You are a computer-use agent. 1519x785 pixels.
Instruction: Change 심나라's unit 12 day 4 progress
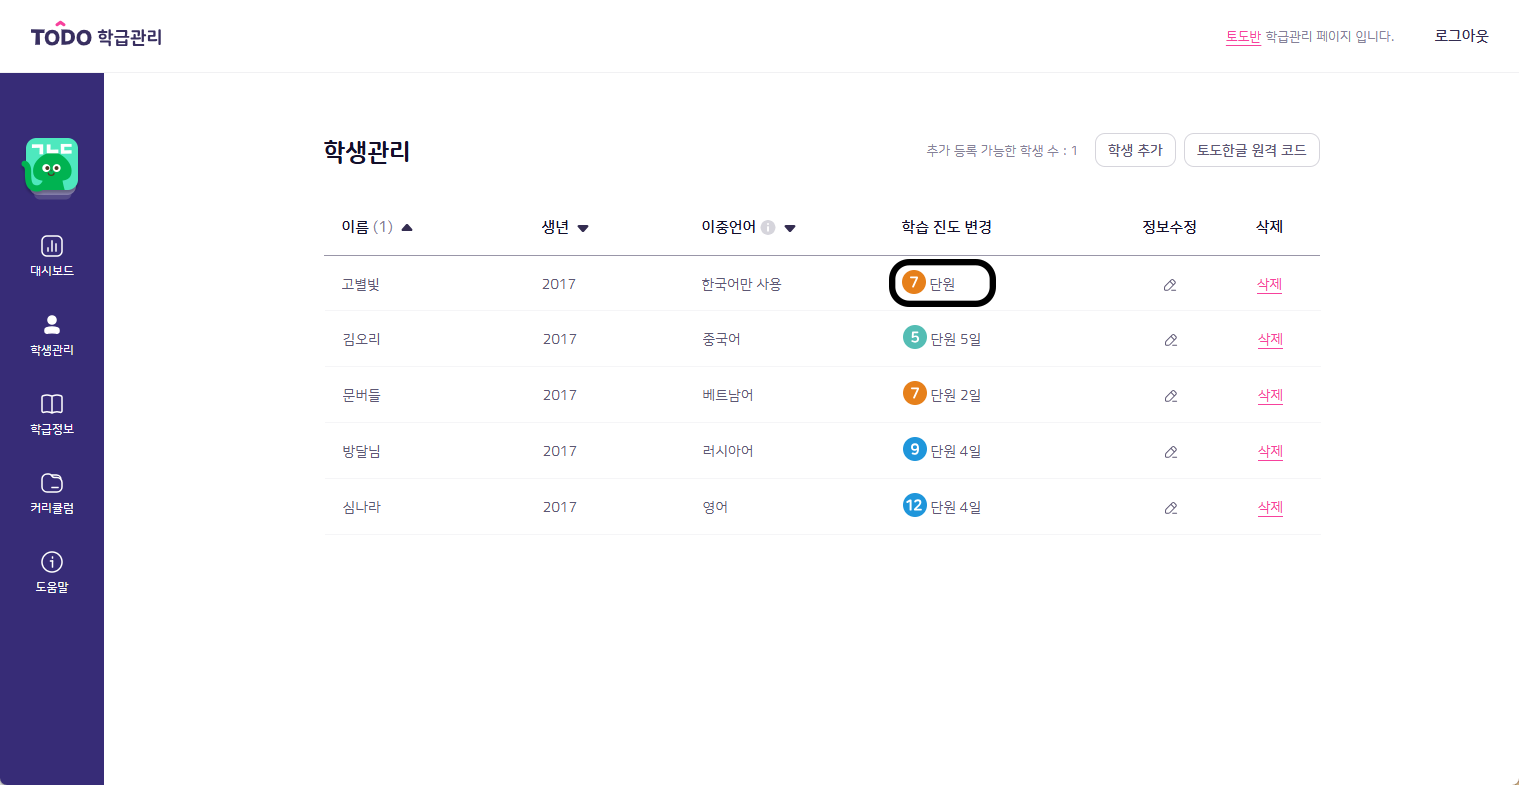[x=942, y=506]
